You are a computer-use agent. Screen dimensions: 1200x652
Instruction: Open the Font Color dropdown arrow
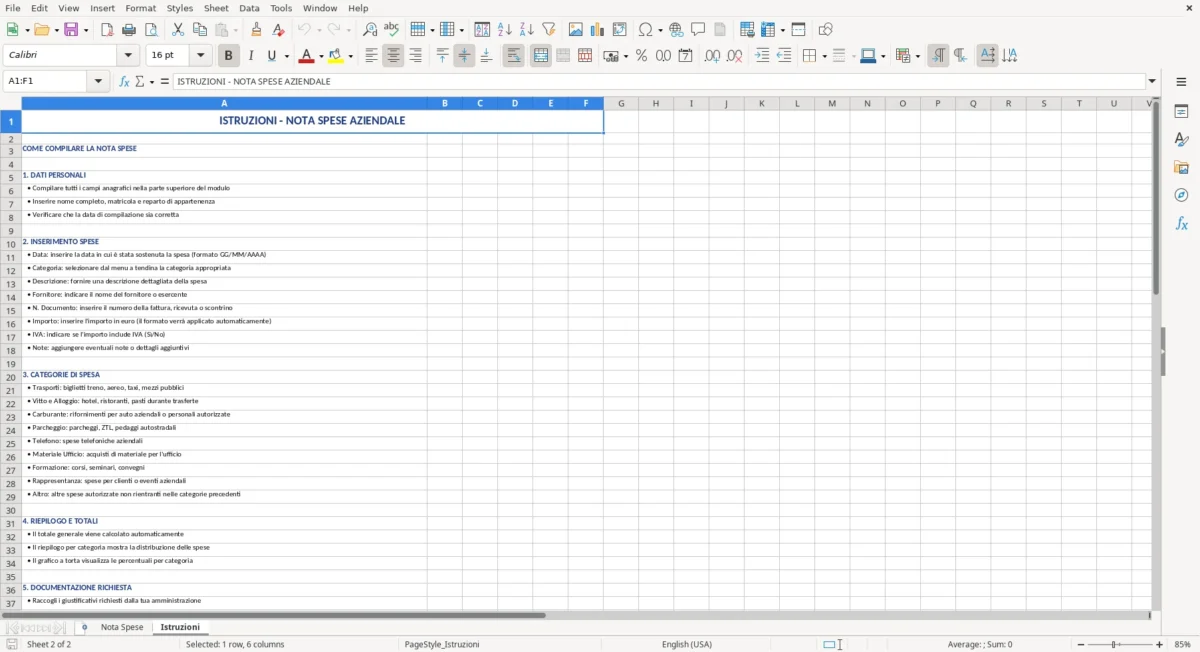tap(320, 56)
